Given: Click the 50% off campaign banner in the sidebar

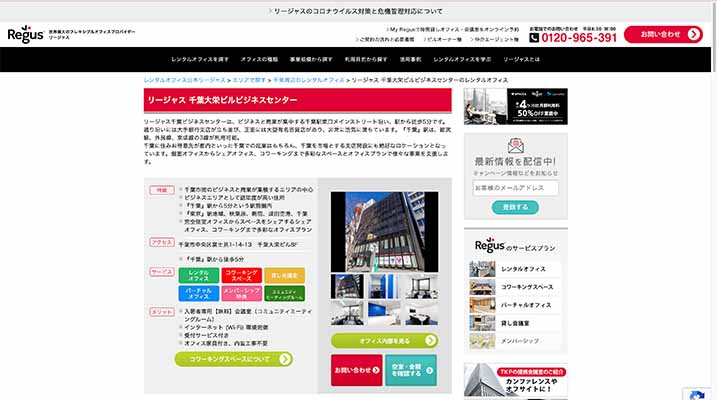Looking at the screenshot, I should click(x=515, y=107).
